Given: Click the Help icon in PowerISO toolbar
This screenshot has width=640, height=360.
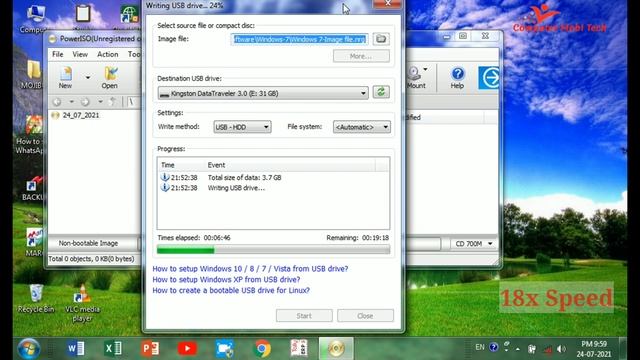Looking at the screenshot, I should [457, 78].
